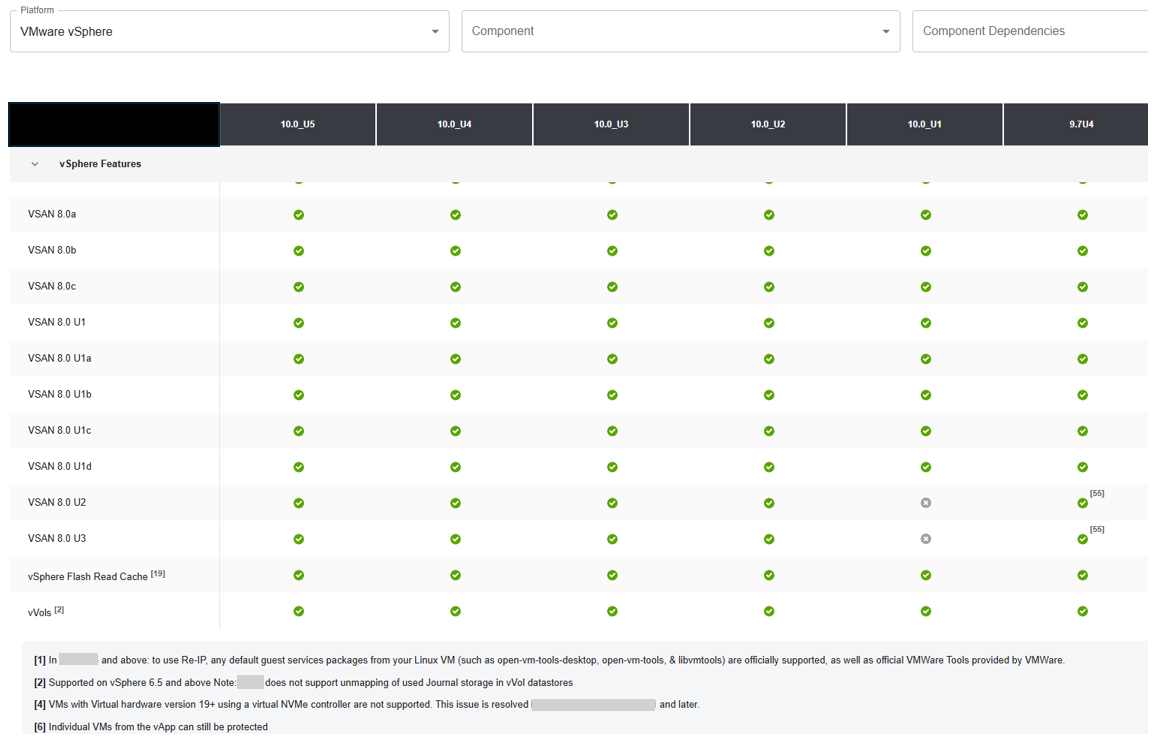Select the VSAN 8.0 U2 row label
The height and width of the screenshot is (736, 1160).
click(57, 502)
